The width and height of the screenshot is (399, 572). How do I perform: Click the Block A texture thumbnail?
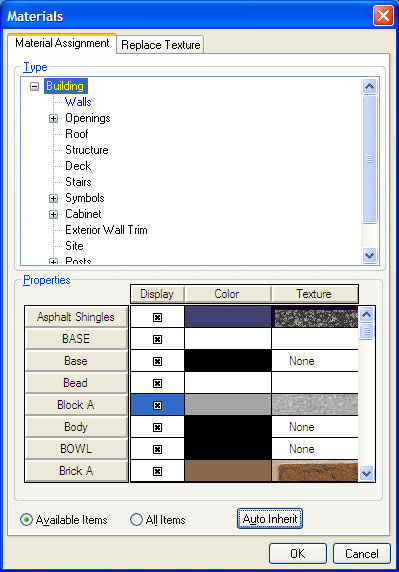[x=315, y=405]
